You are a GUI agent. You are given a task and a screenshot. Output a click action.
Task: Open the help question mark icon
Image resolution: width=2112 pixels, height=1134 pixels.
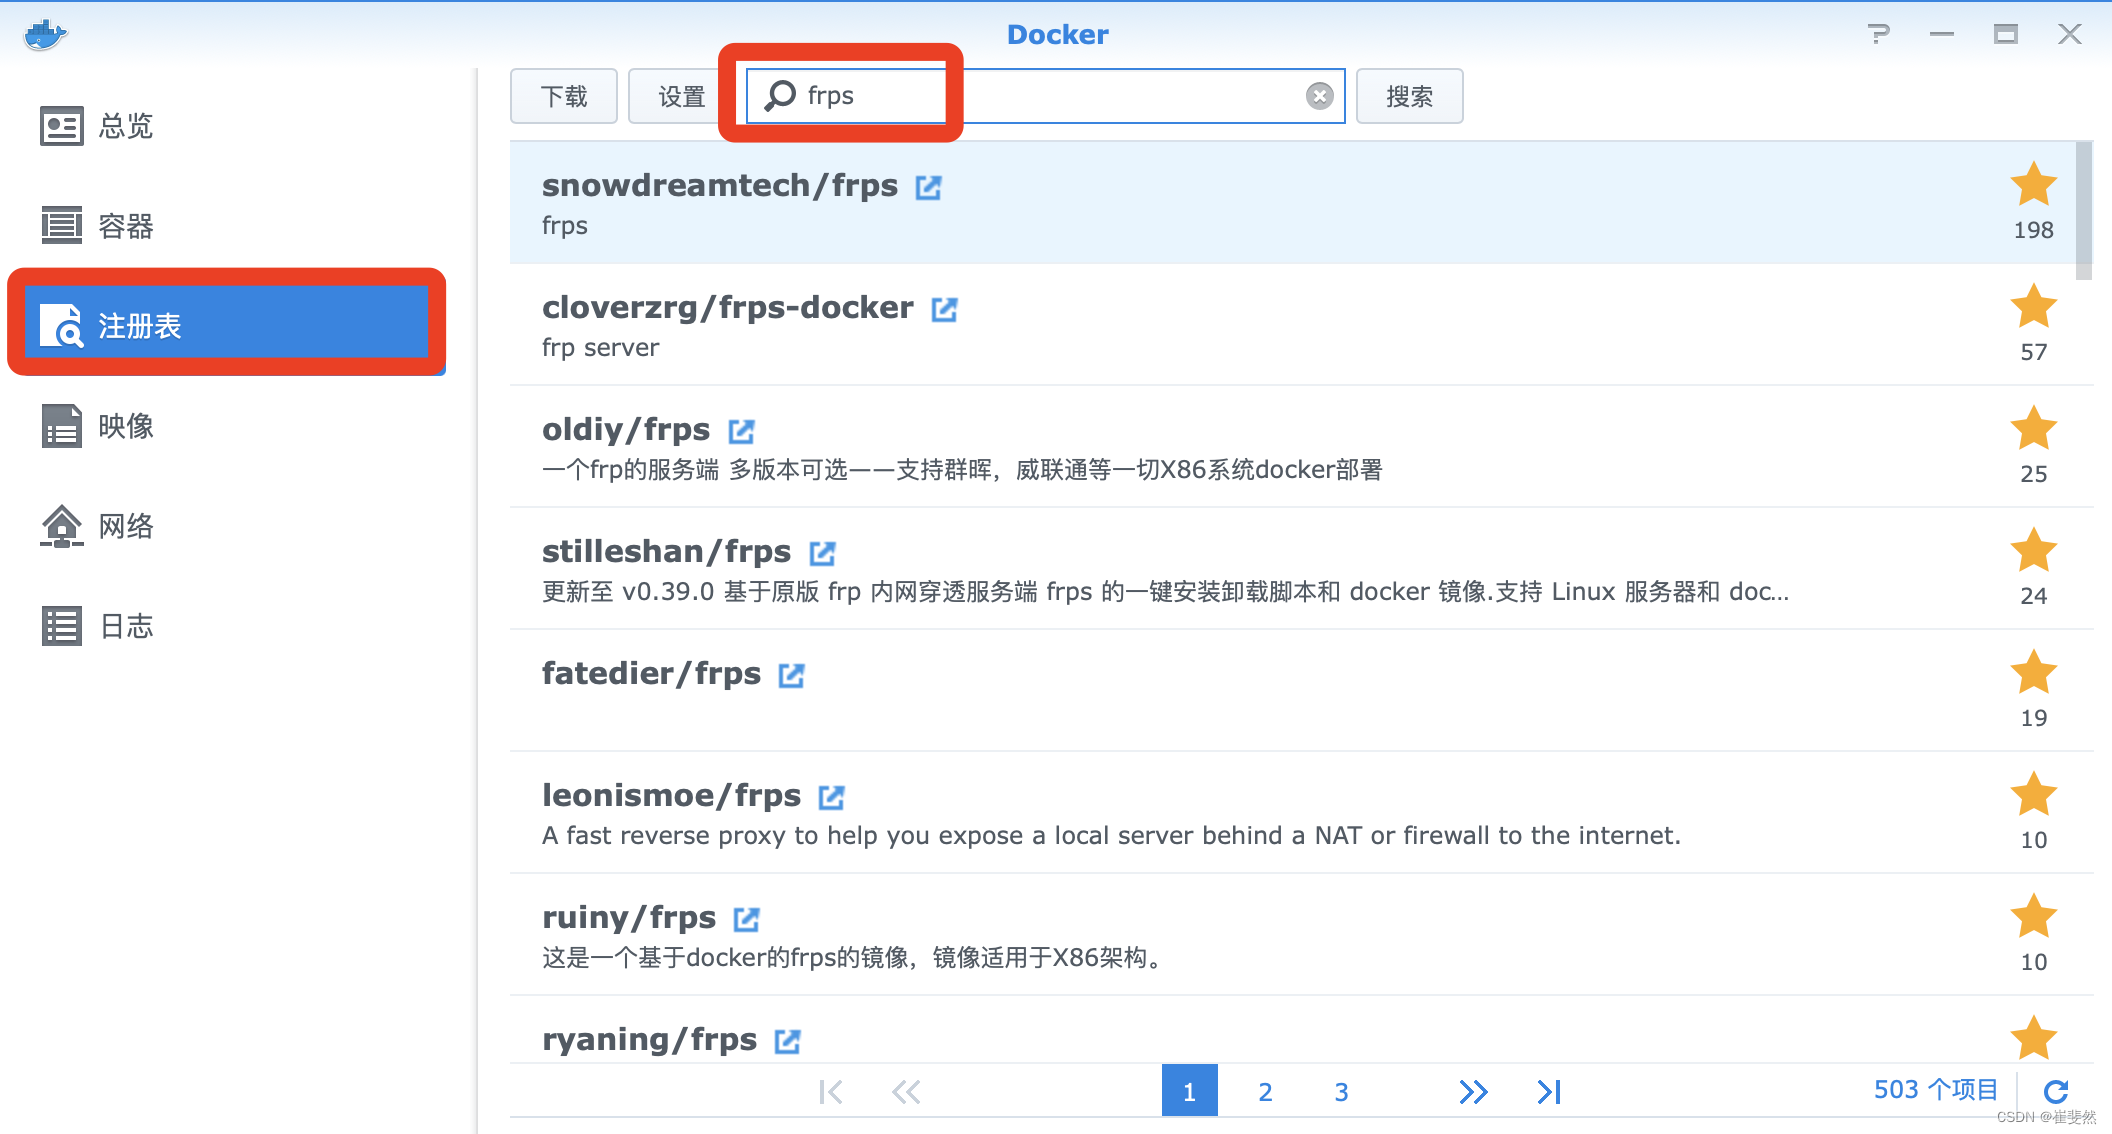click(x=1879, y=34)
